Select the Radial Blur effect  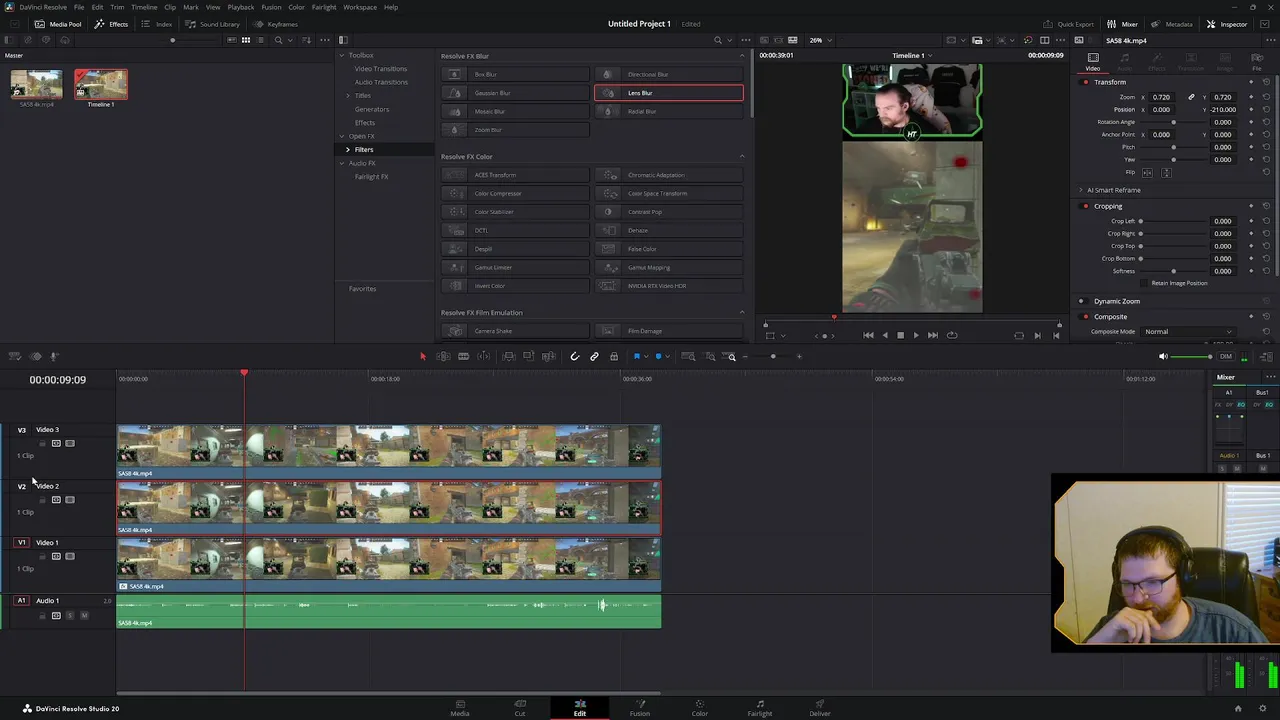pos(668,111)
